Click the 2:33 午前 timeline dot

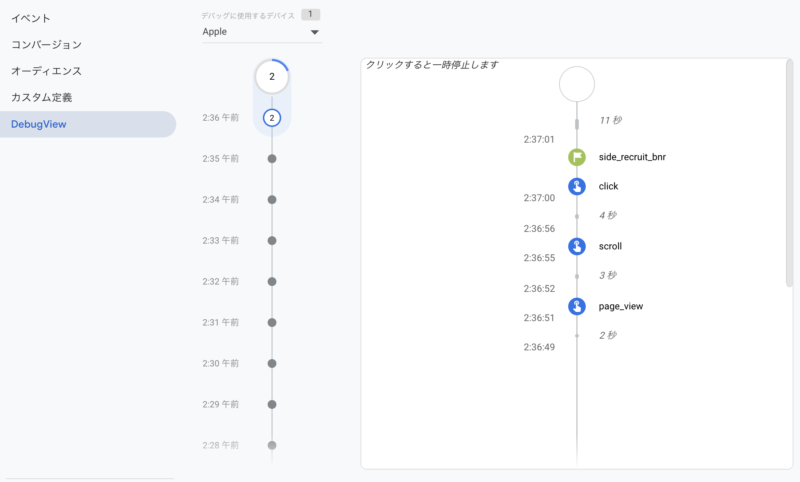[271, 241]
